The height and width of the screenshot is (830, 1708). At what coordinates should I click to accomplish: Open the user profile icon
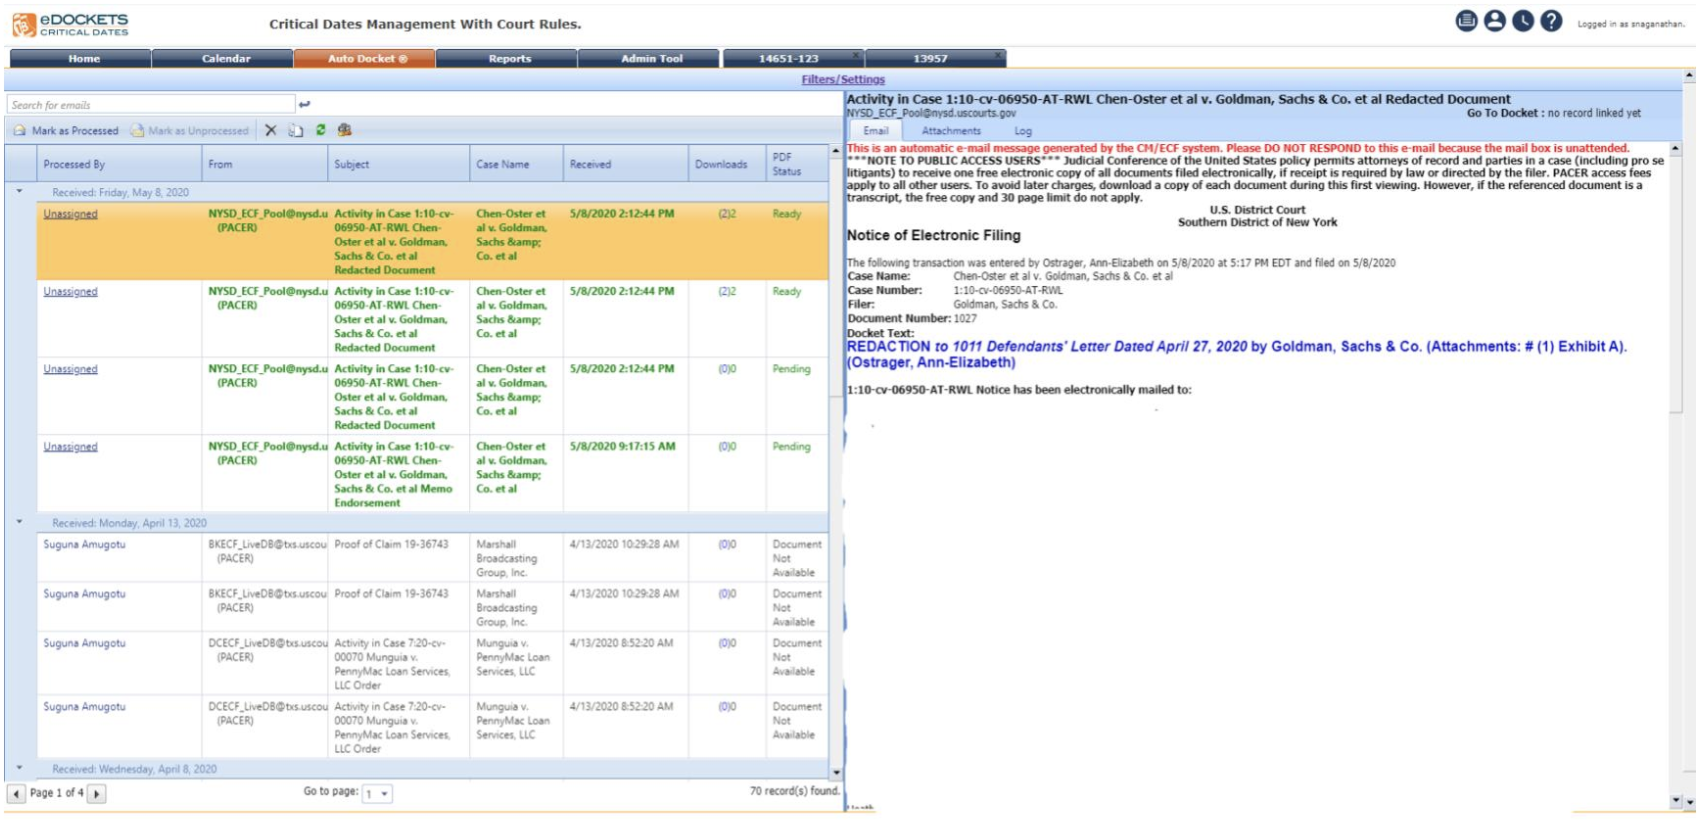[x=1494, y=21]
